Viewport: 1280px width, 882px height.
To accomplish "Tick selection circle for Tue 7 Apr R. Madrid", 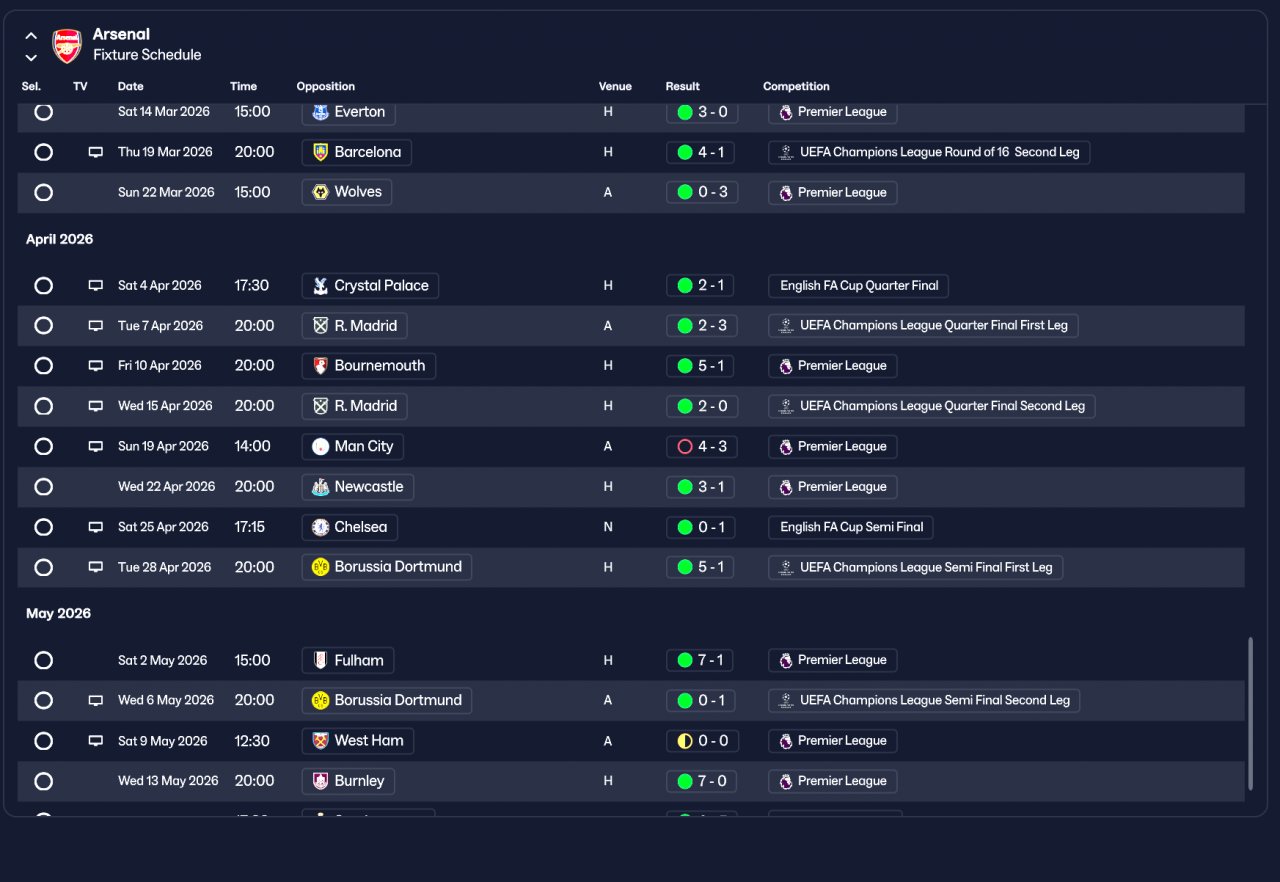I will [44, 326].
